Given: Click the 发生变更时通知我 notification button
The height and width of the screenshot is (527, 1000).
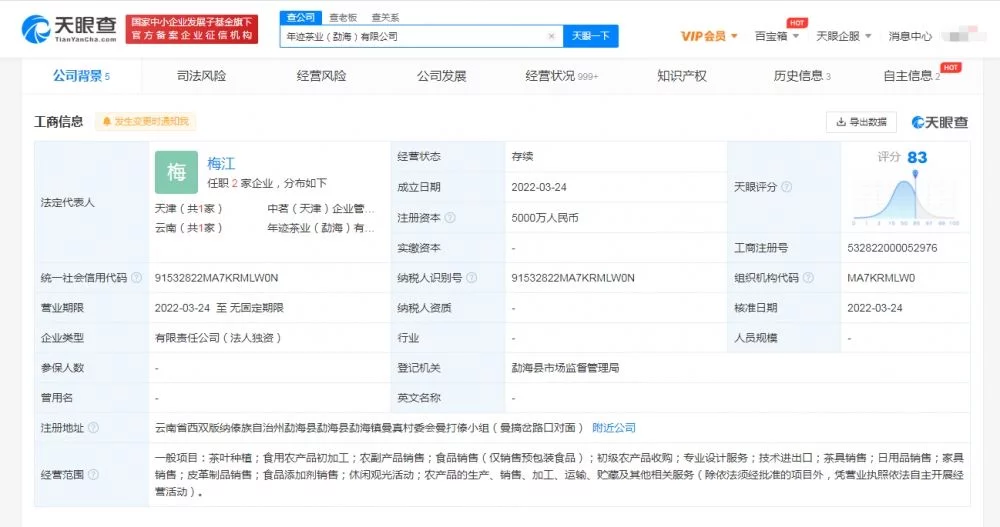Looking at the screenshot, I should pos(145,121).
